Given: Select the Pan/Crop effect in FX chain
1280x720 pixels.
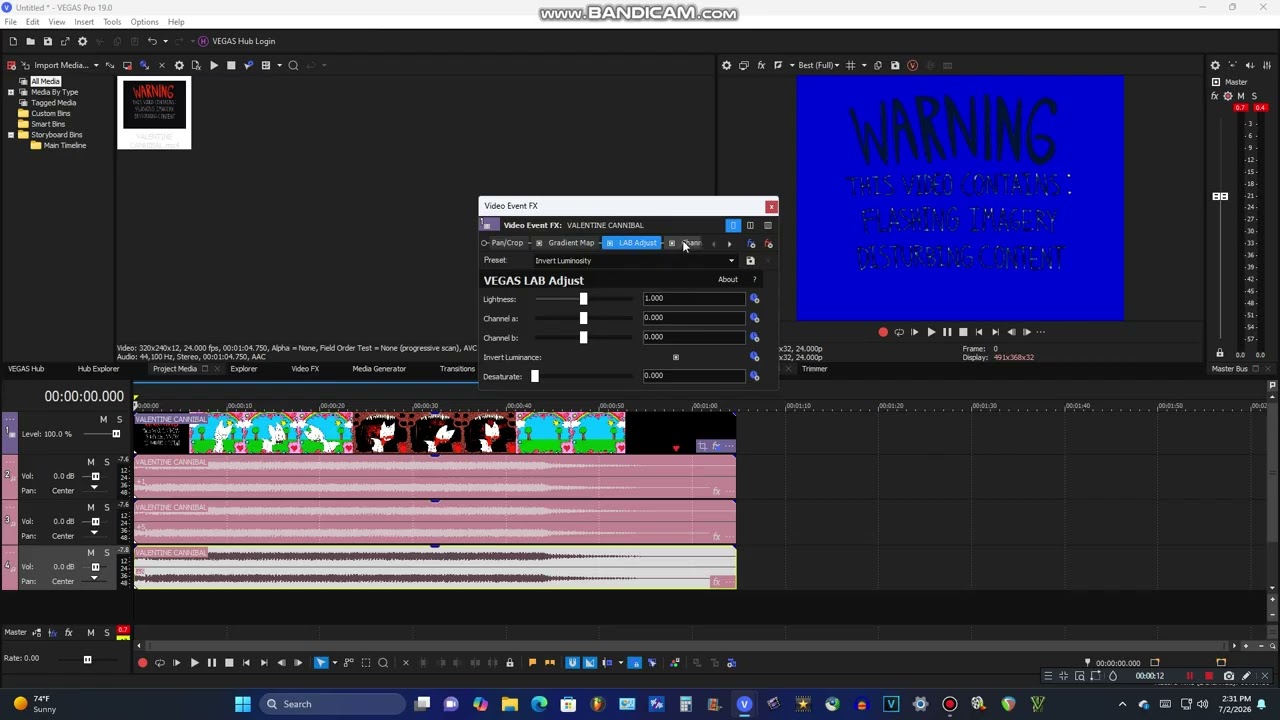Looking at the screenshot, I should tap(507, 243).
